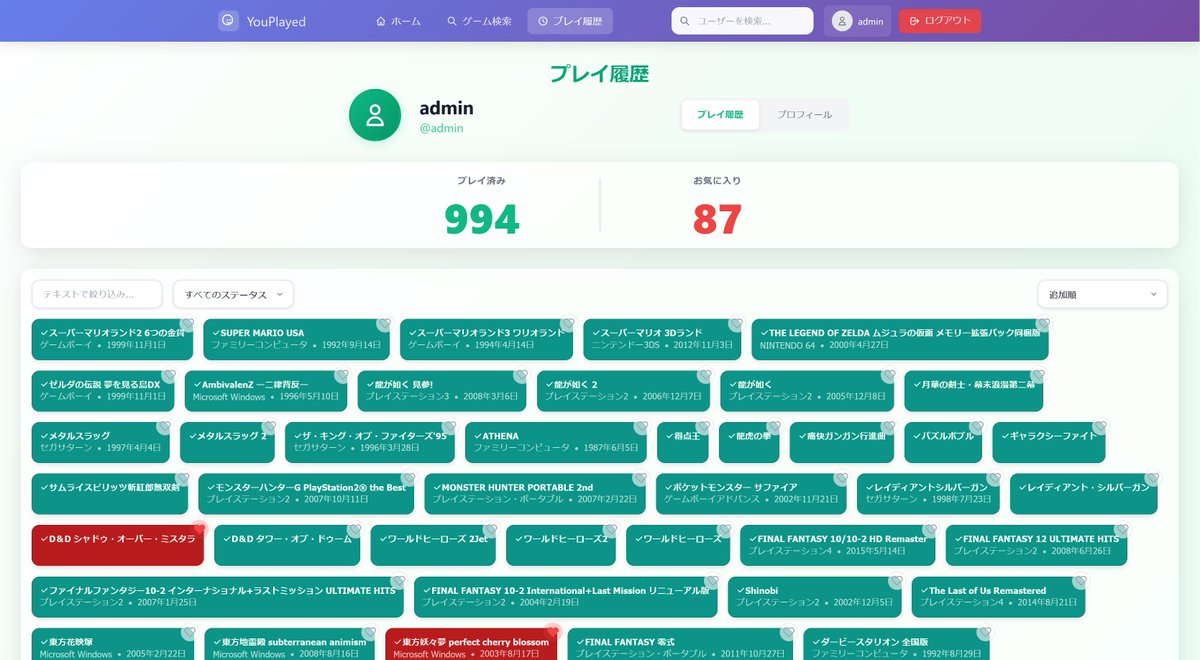Toggle favorite heart on サムライスピリッツ新紅郎無双剣
Viewport: 1200px width, 660px height.
[x=182, y=479]
